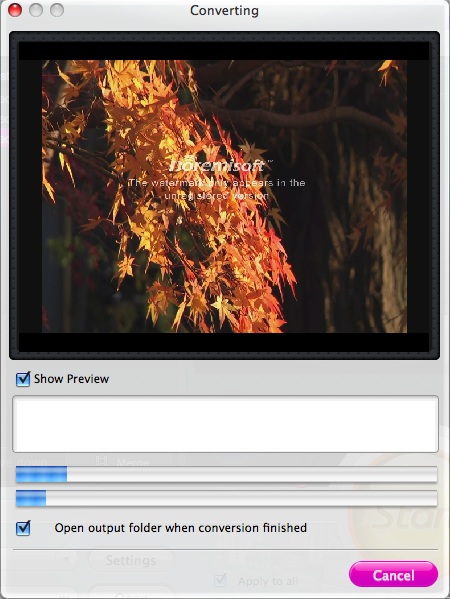This screenshot has height=599, width=450.
Task: Click the Converting window title text
Action: [x=224, y=11]
